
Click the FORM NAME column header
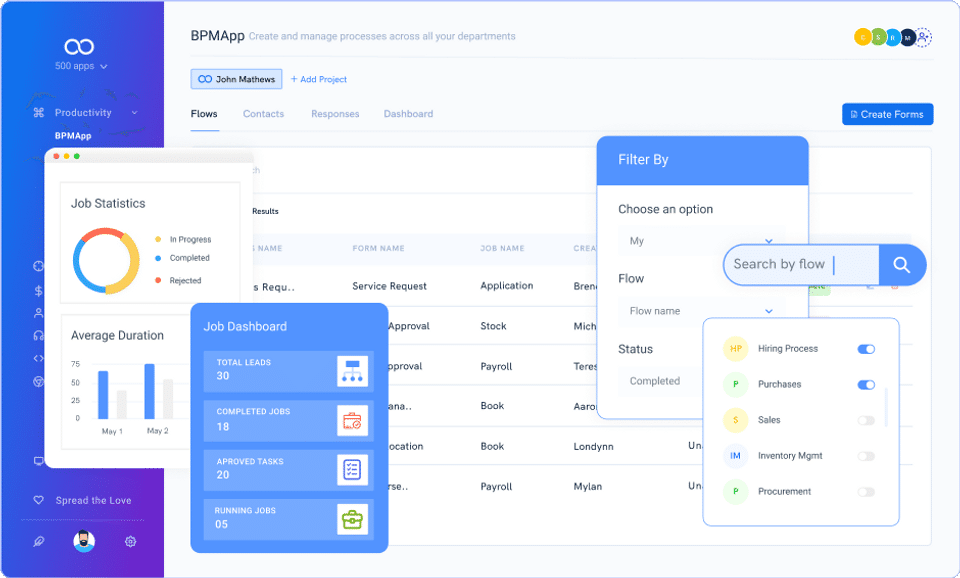pyautogui.click(x=378, y=249)
